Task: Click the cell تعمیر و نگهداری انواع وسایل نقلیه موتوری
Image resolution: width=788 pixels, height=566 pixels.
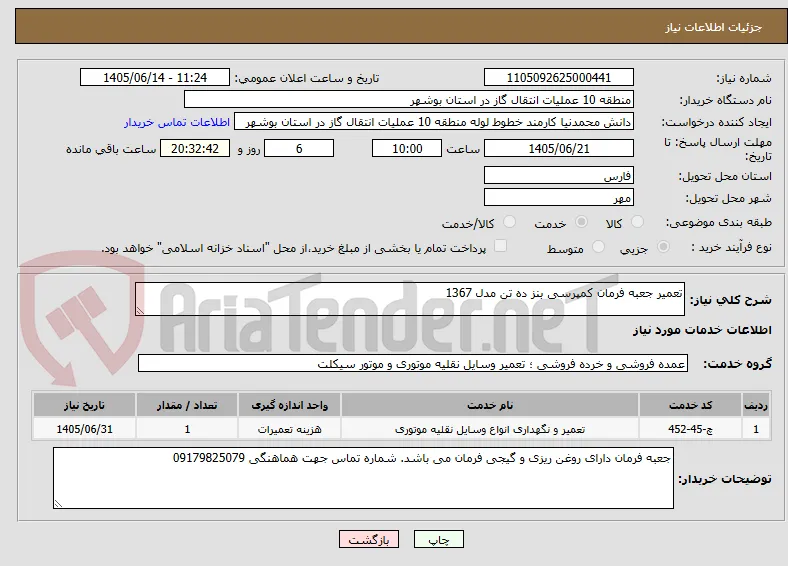Action: click(490, 429)
